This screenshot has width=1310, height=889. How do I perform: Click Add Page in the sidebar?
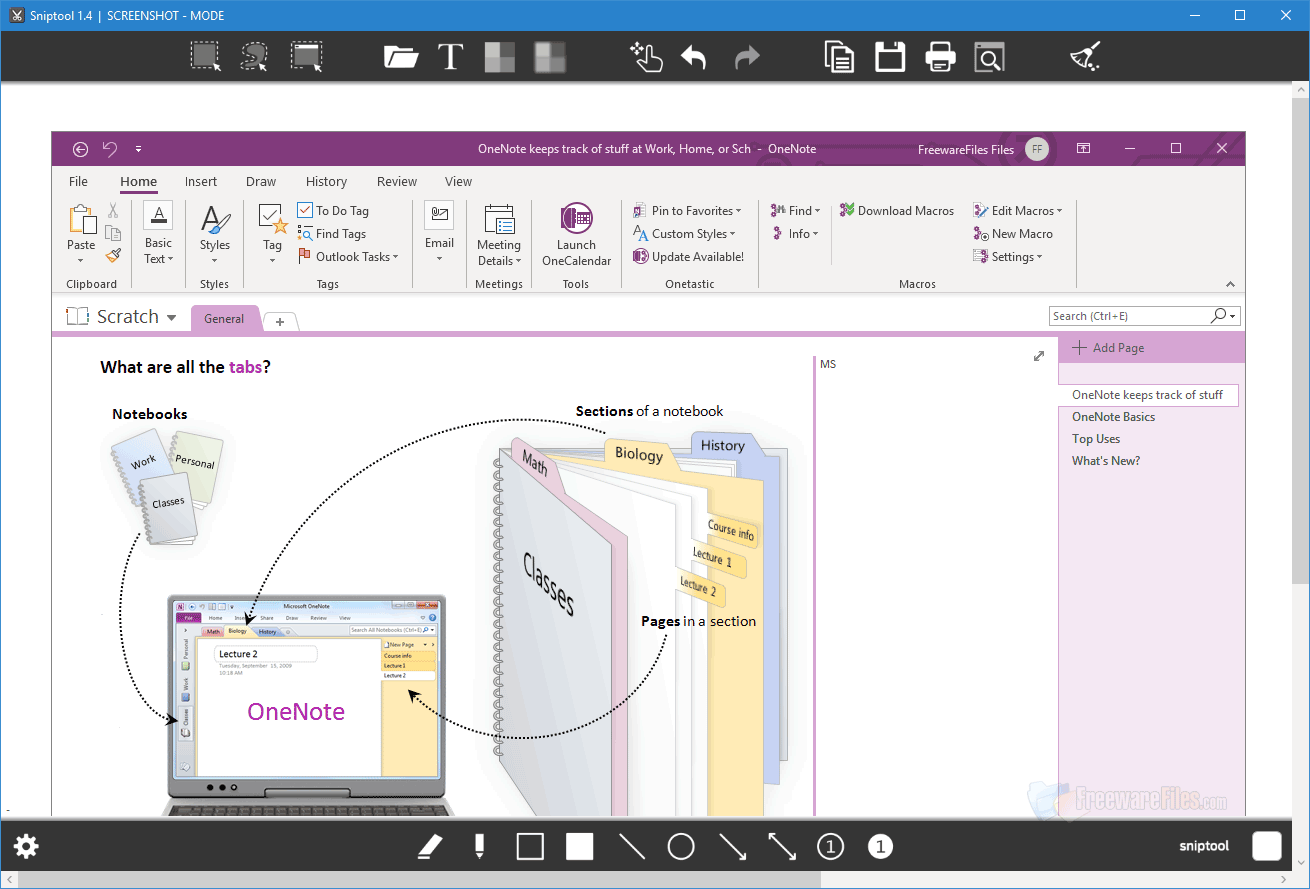tap(1110, 347)
